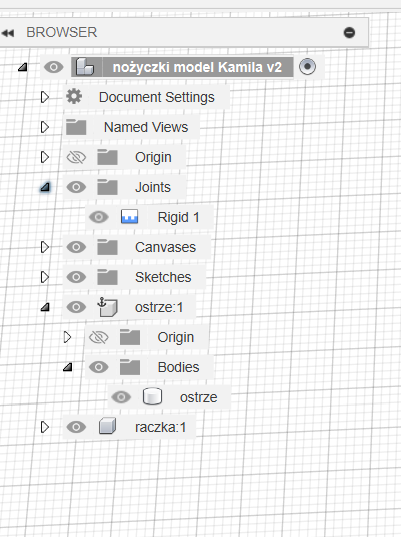The height and width of the screenshot is (537, 401).
Task: Click the Canvases folder icon
Action: (x=107, y=247)
